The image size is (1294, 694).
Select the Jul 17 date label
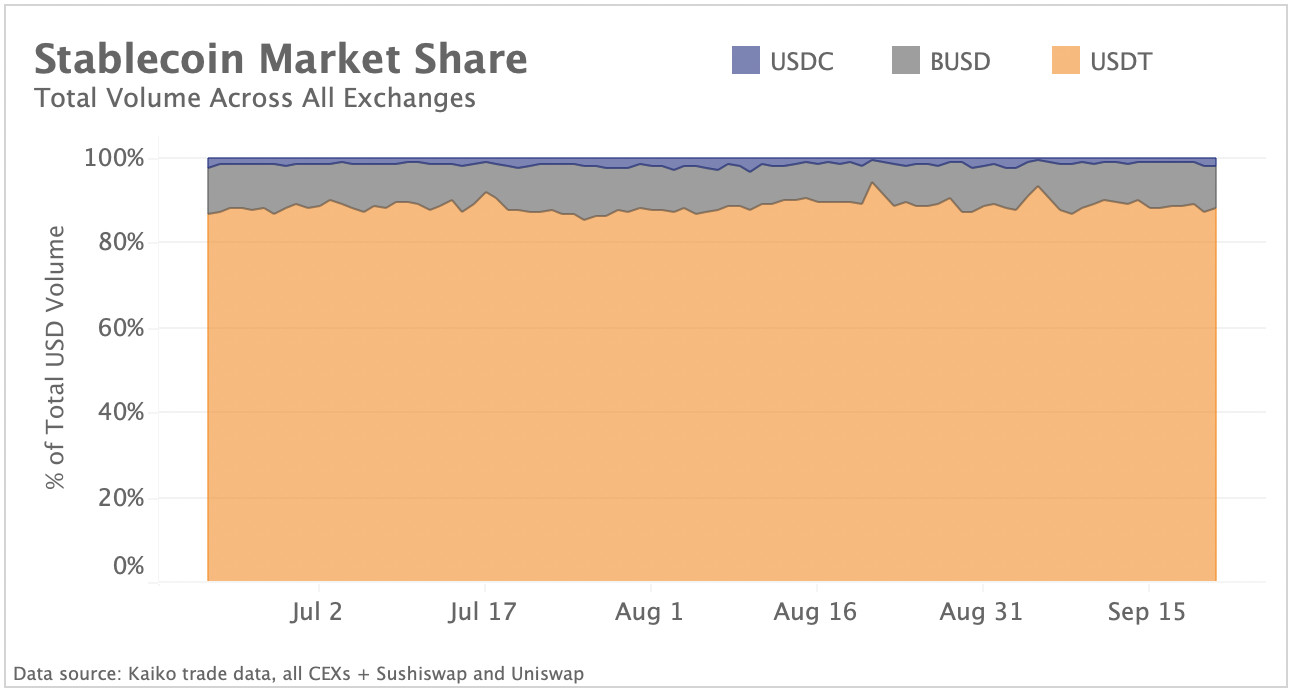pos(483,612)
